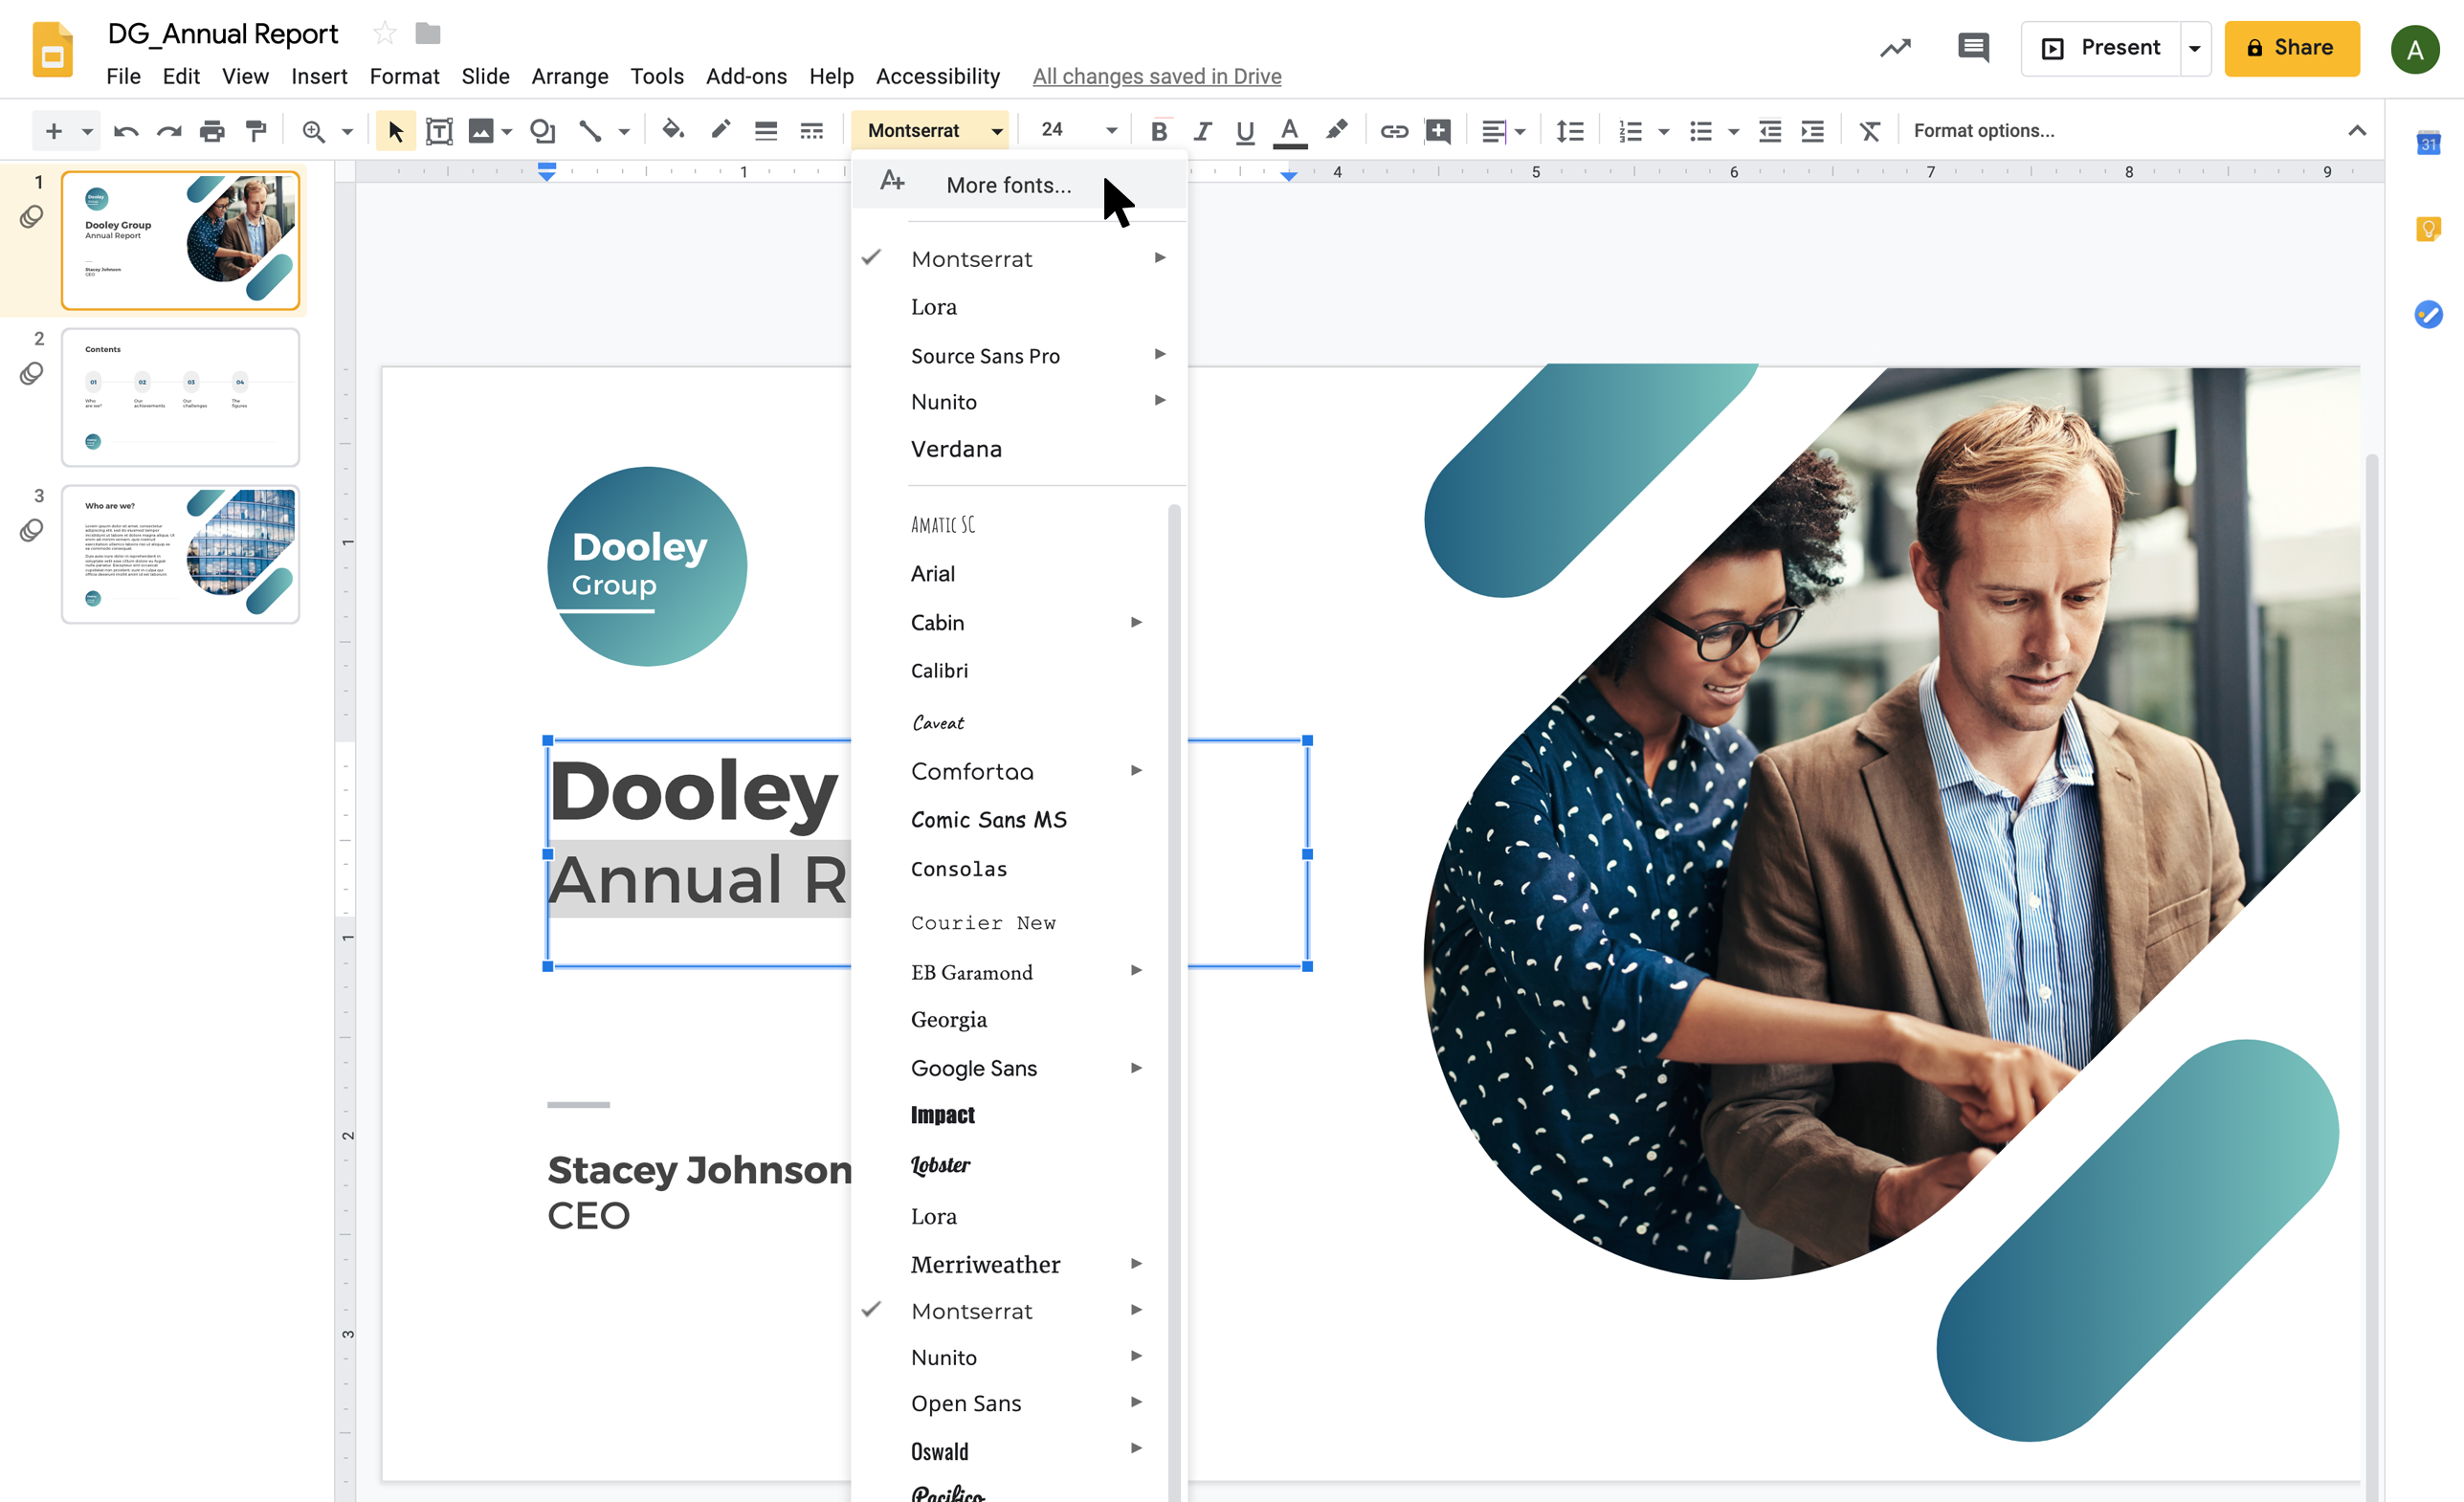Open the paint format tool
Viewport: 2464px width, 1502px height.
pos(257,130)
